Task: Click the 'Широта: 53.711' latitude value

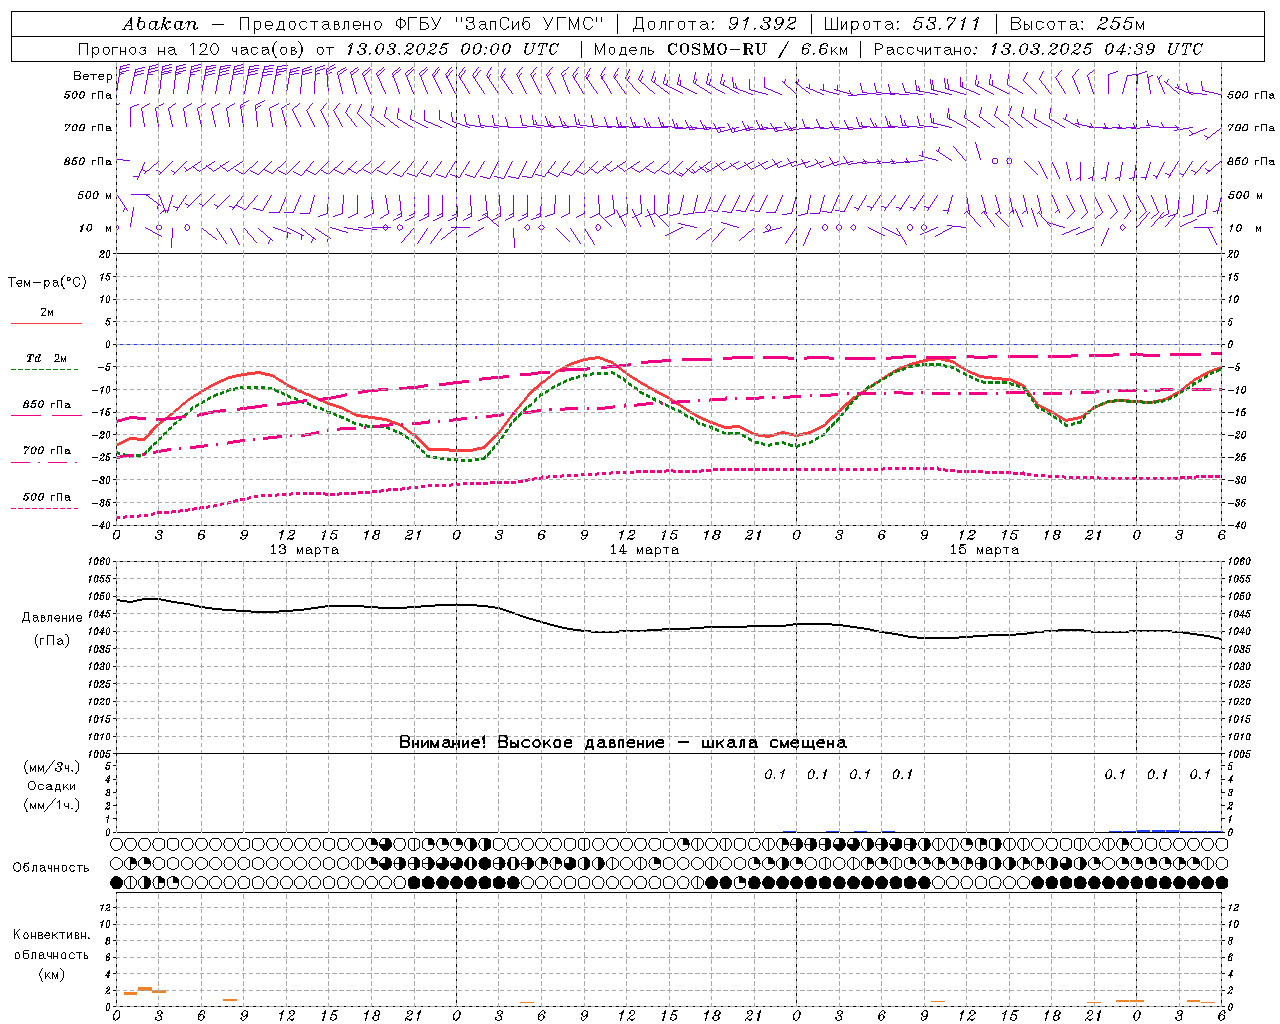Action: (902, 24)
